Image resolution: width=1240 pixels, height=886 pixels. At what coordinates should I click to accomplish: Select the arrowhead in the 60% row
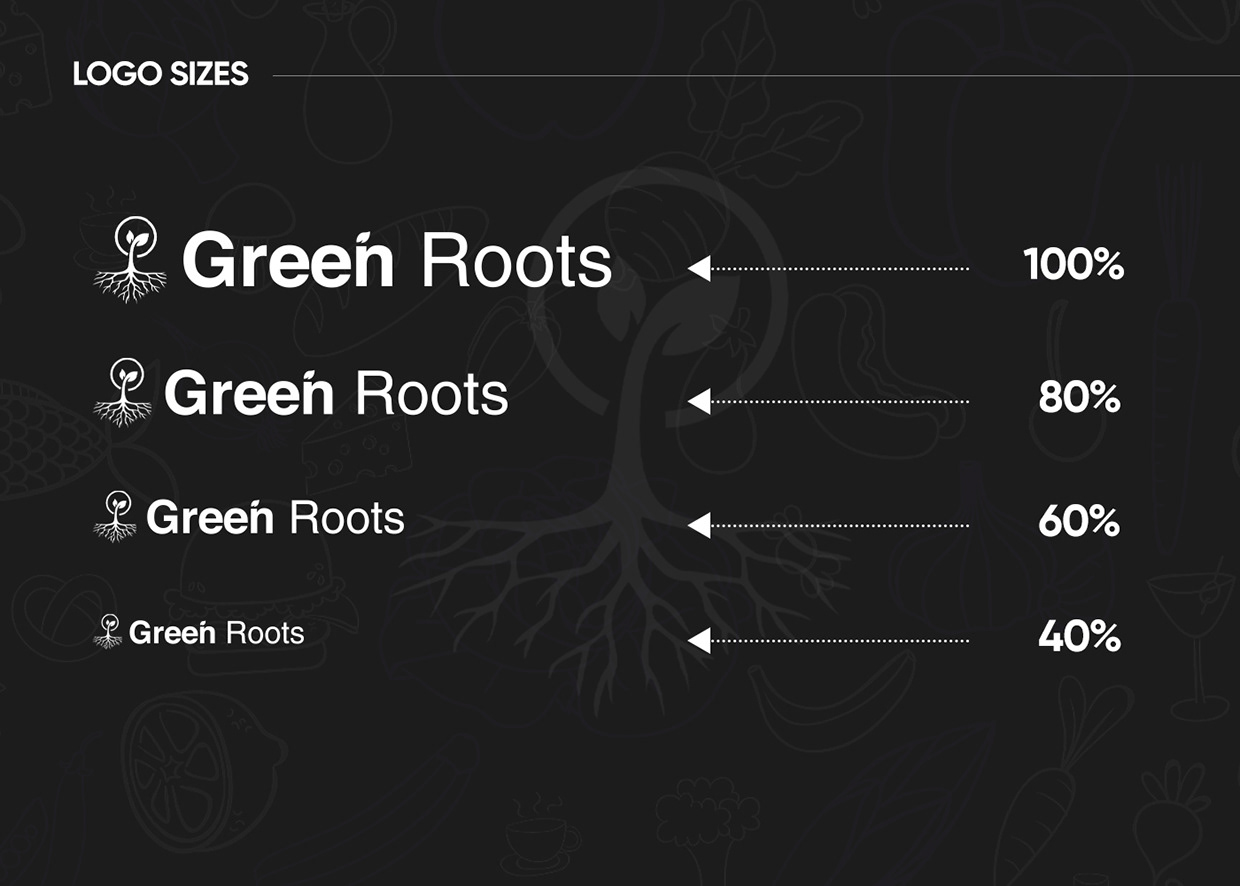700,525
